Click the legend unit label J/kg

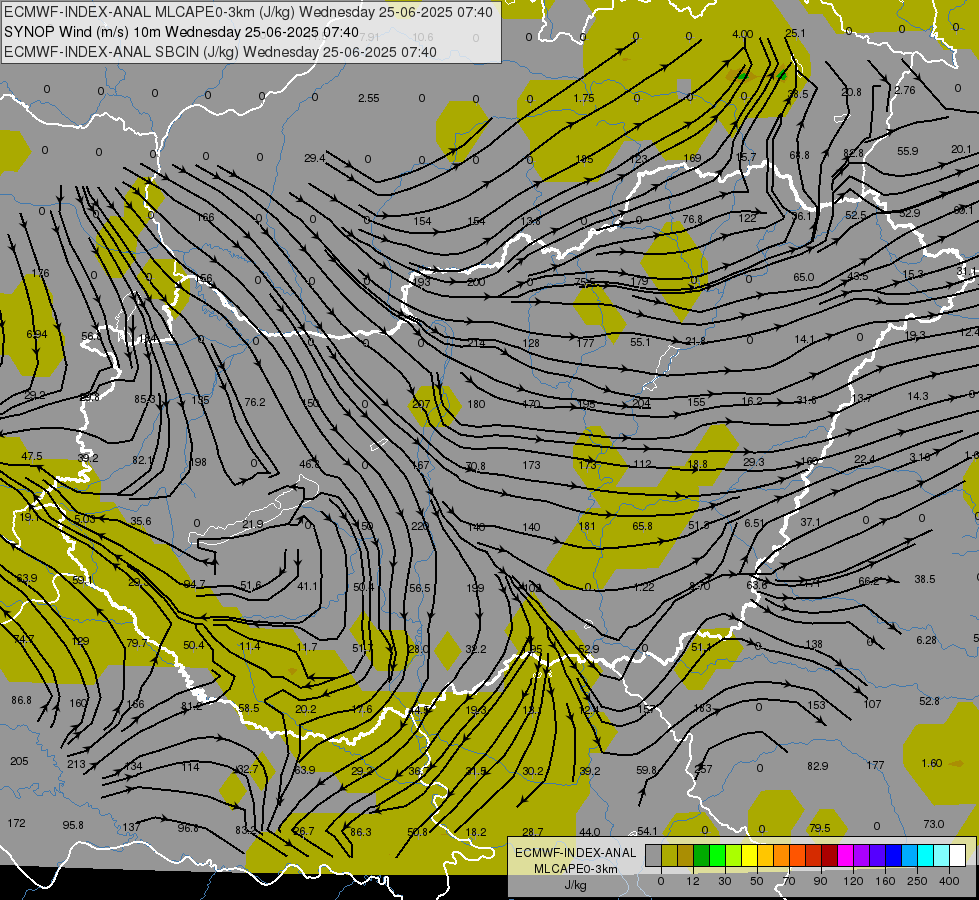(x=575, y=885)
